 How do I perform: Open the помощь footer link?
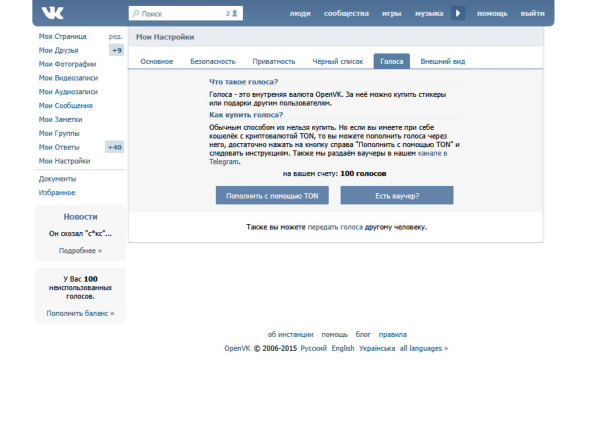click(x=335, y=335)
